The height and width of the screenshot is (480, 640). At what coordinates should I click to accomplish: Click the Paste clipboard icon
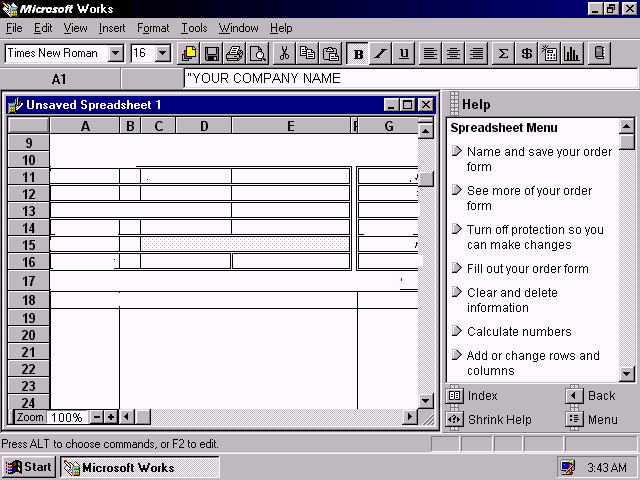coord(330,53)
